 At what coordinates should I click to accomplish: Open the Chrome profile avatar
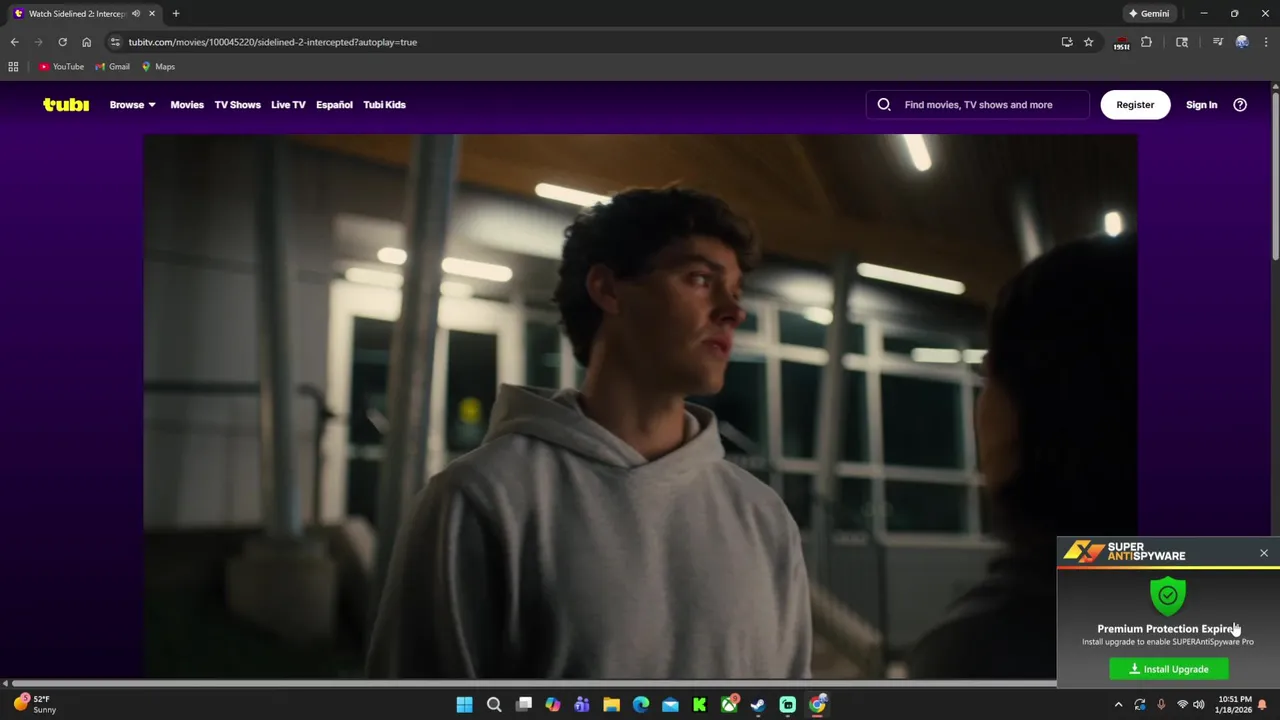(x=1242, y=42)
